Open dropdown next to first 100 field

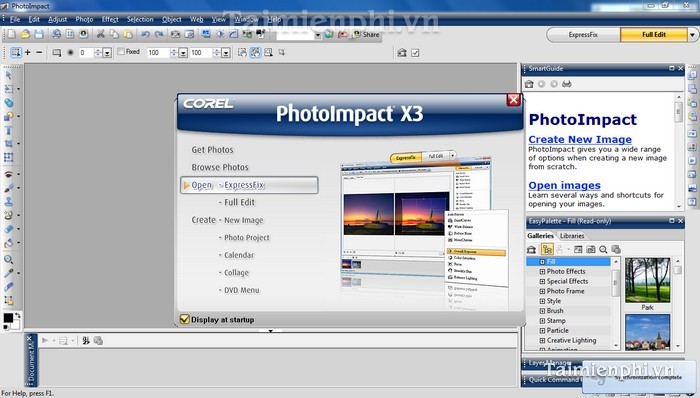(x=183, y=53)
